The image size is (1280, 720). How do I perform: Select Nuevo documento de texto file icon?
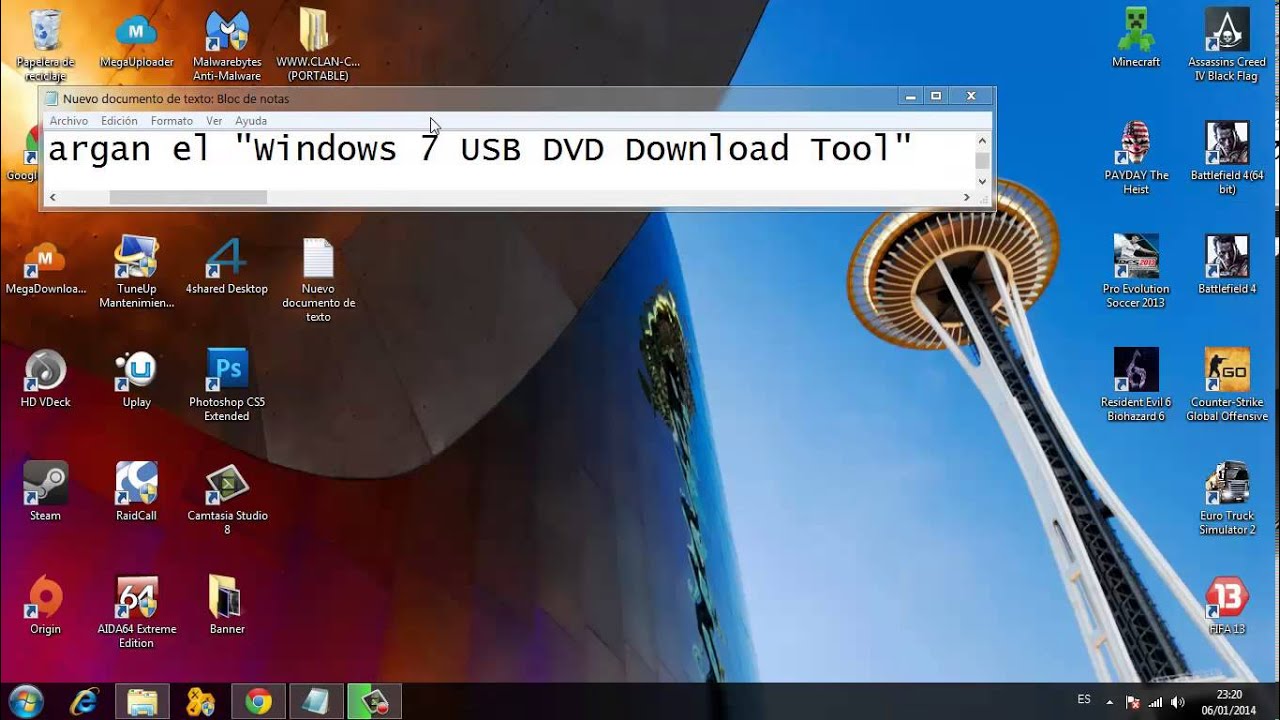tap(318, 280)
